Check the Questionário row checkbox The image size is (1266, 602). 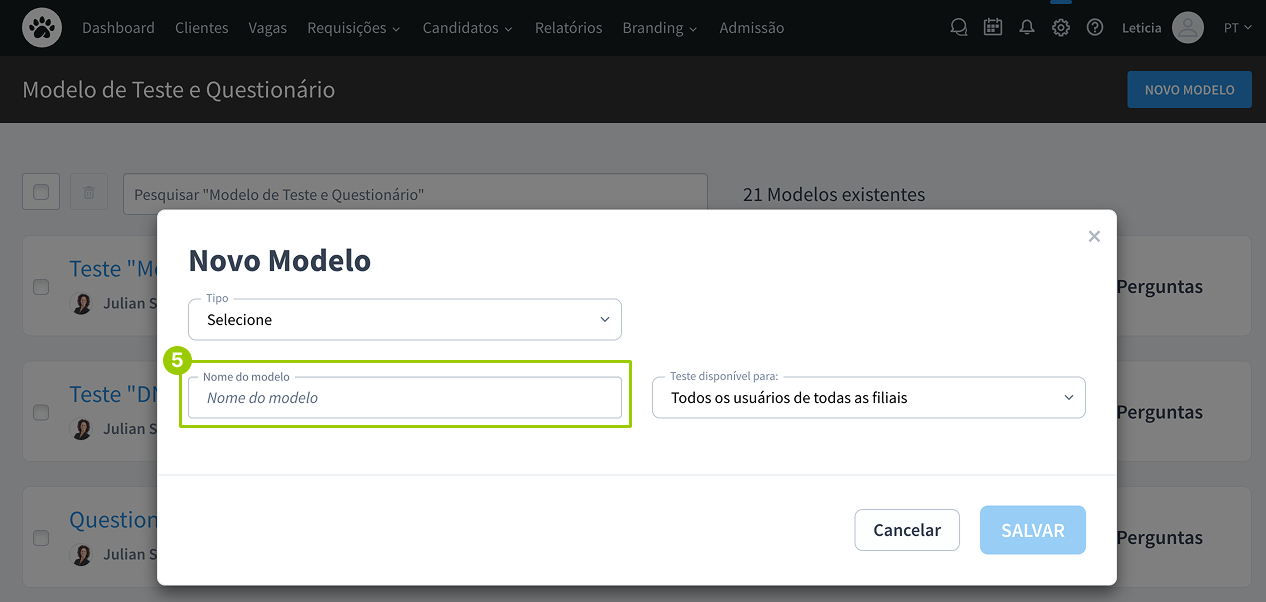click(41, 538)
